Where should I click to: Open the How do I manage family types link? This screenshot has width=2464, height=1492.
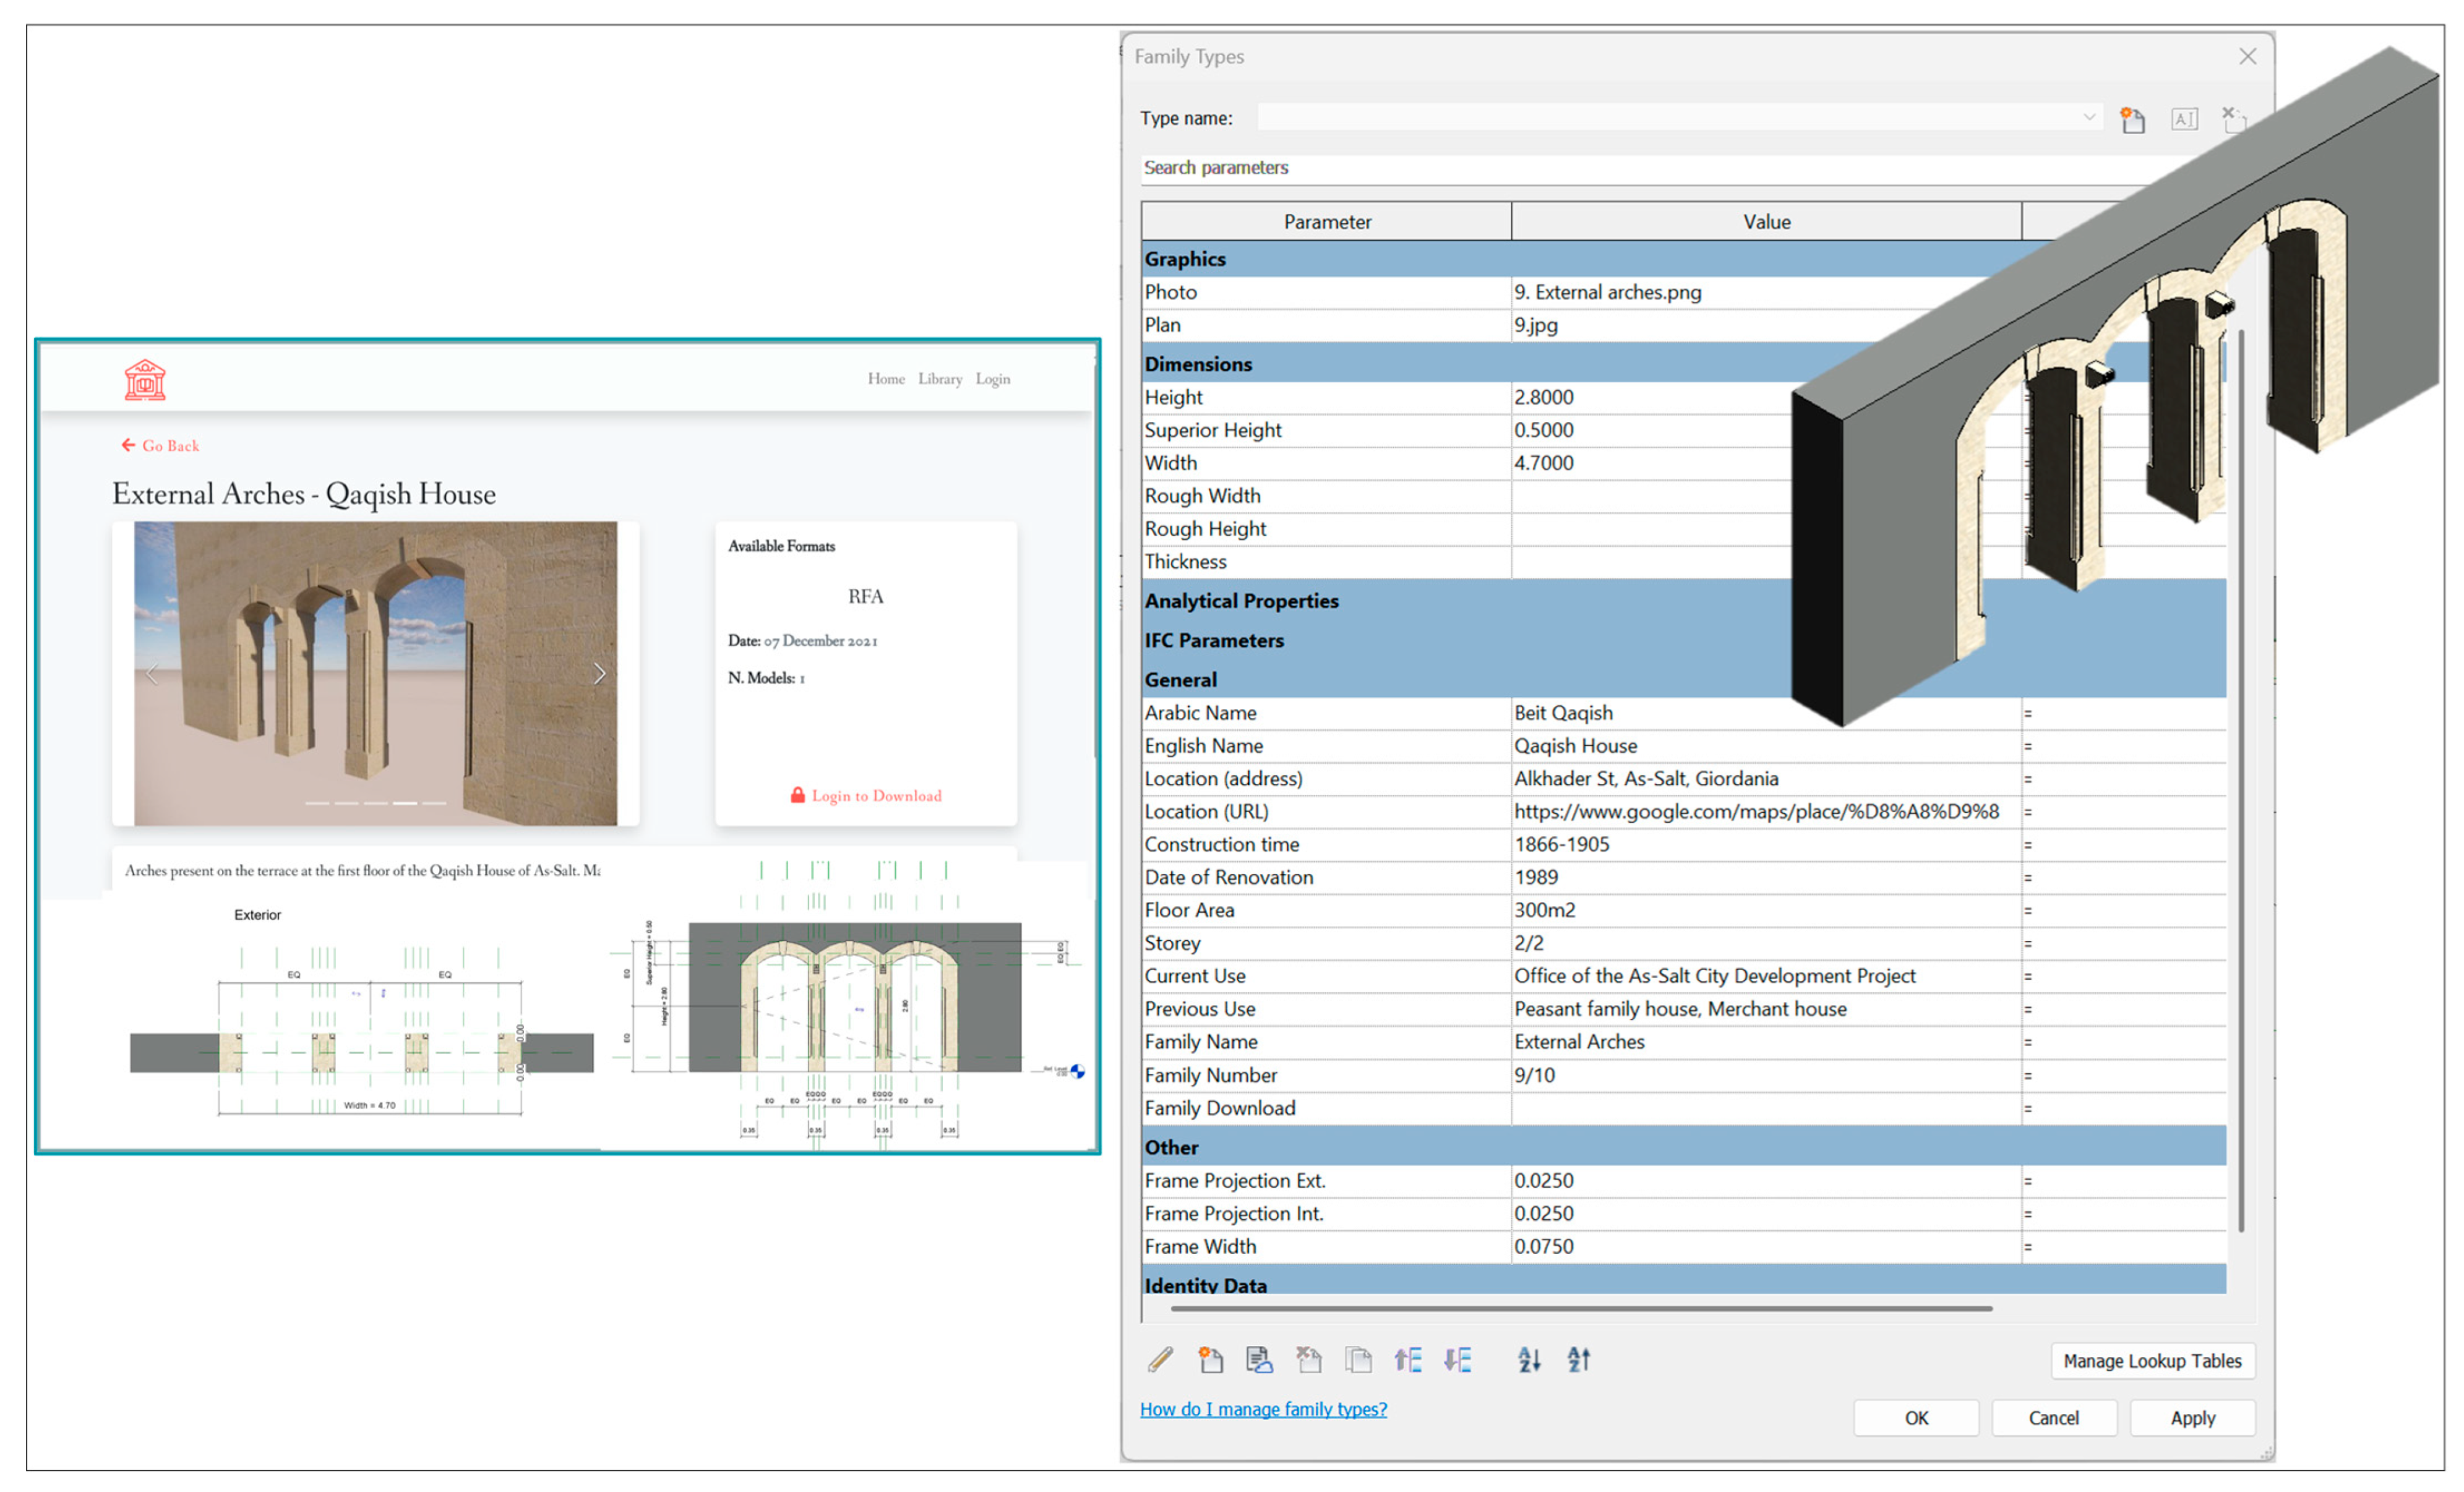coord(1263,1409)
